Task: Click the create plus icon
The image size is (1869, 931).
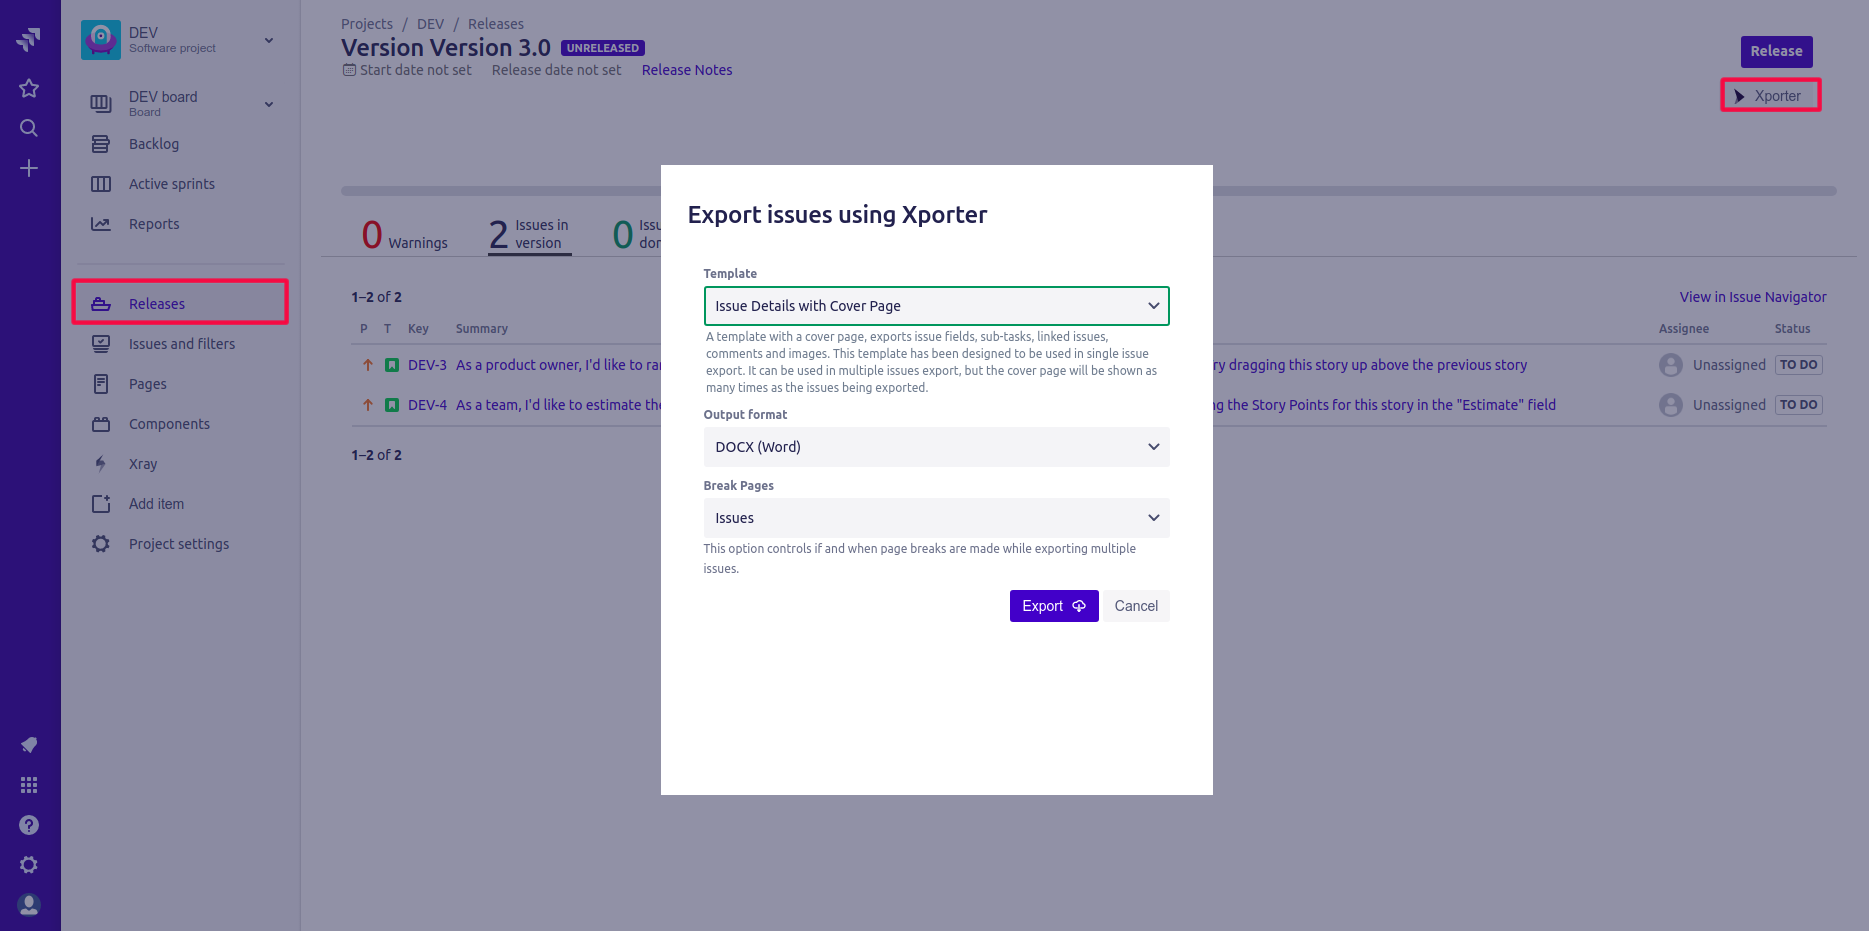Action: pyautogui.click(x=29, y=168)
